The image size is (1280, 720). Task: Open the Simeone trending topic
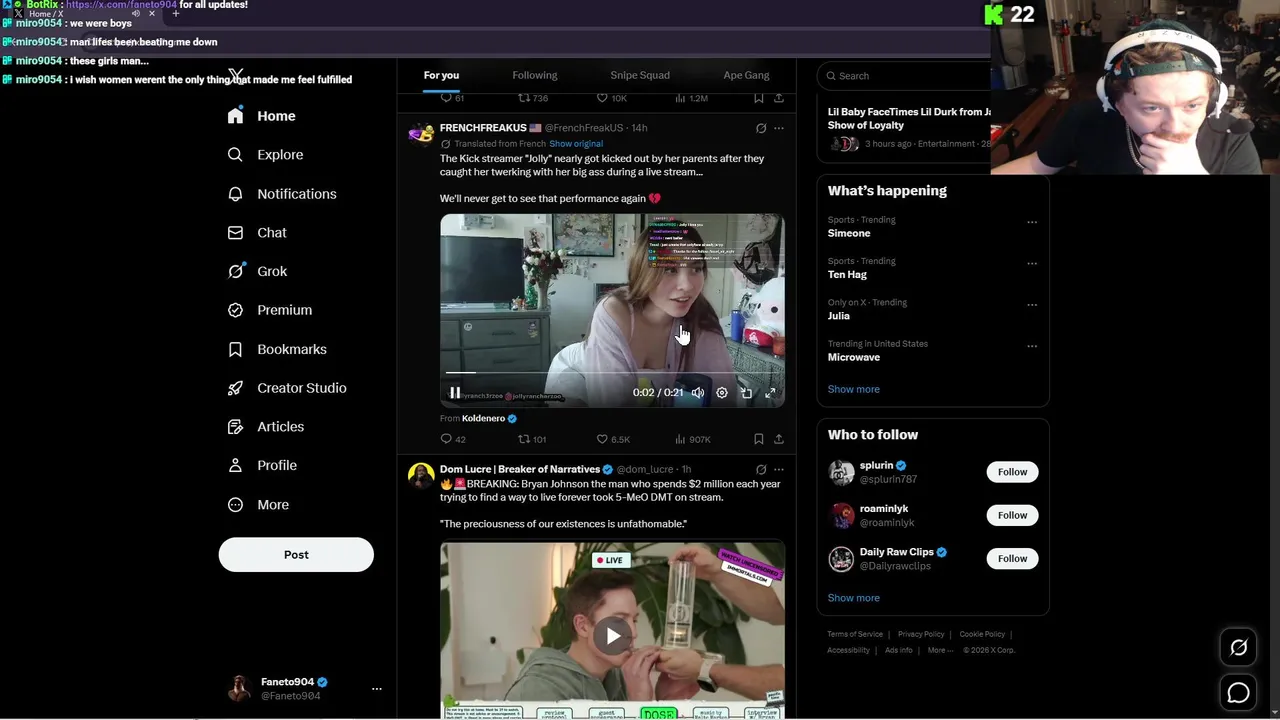[849, 233]
